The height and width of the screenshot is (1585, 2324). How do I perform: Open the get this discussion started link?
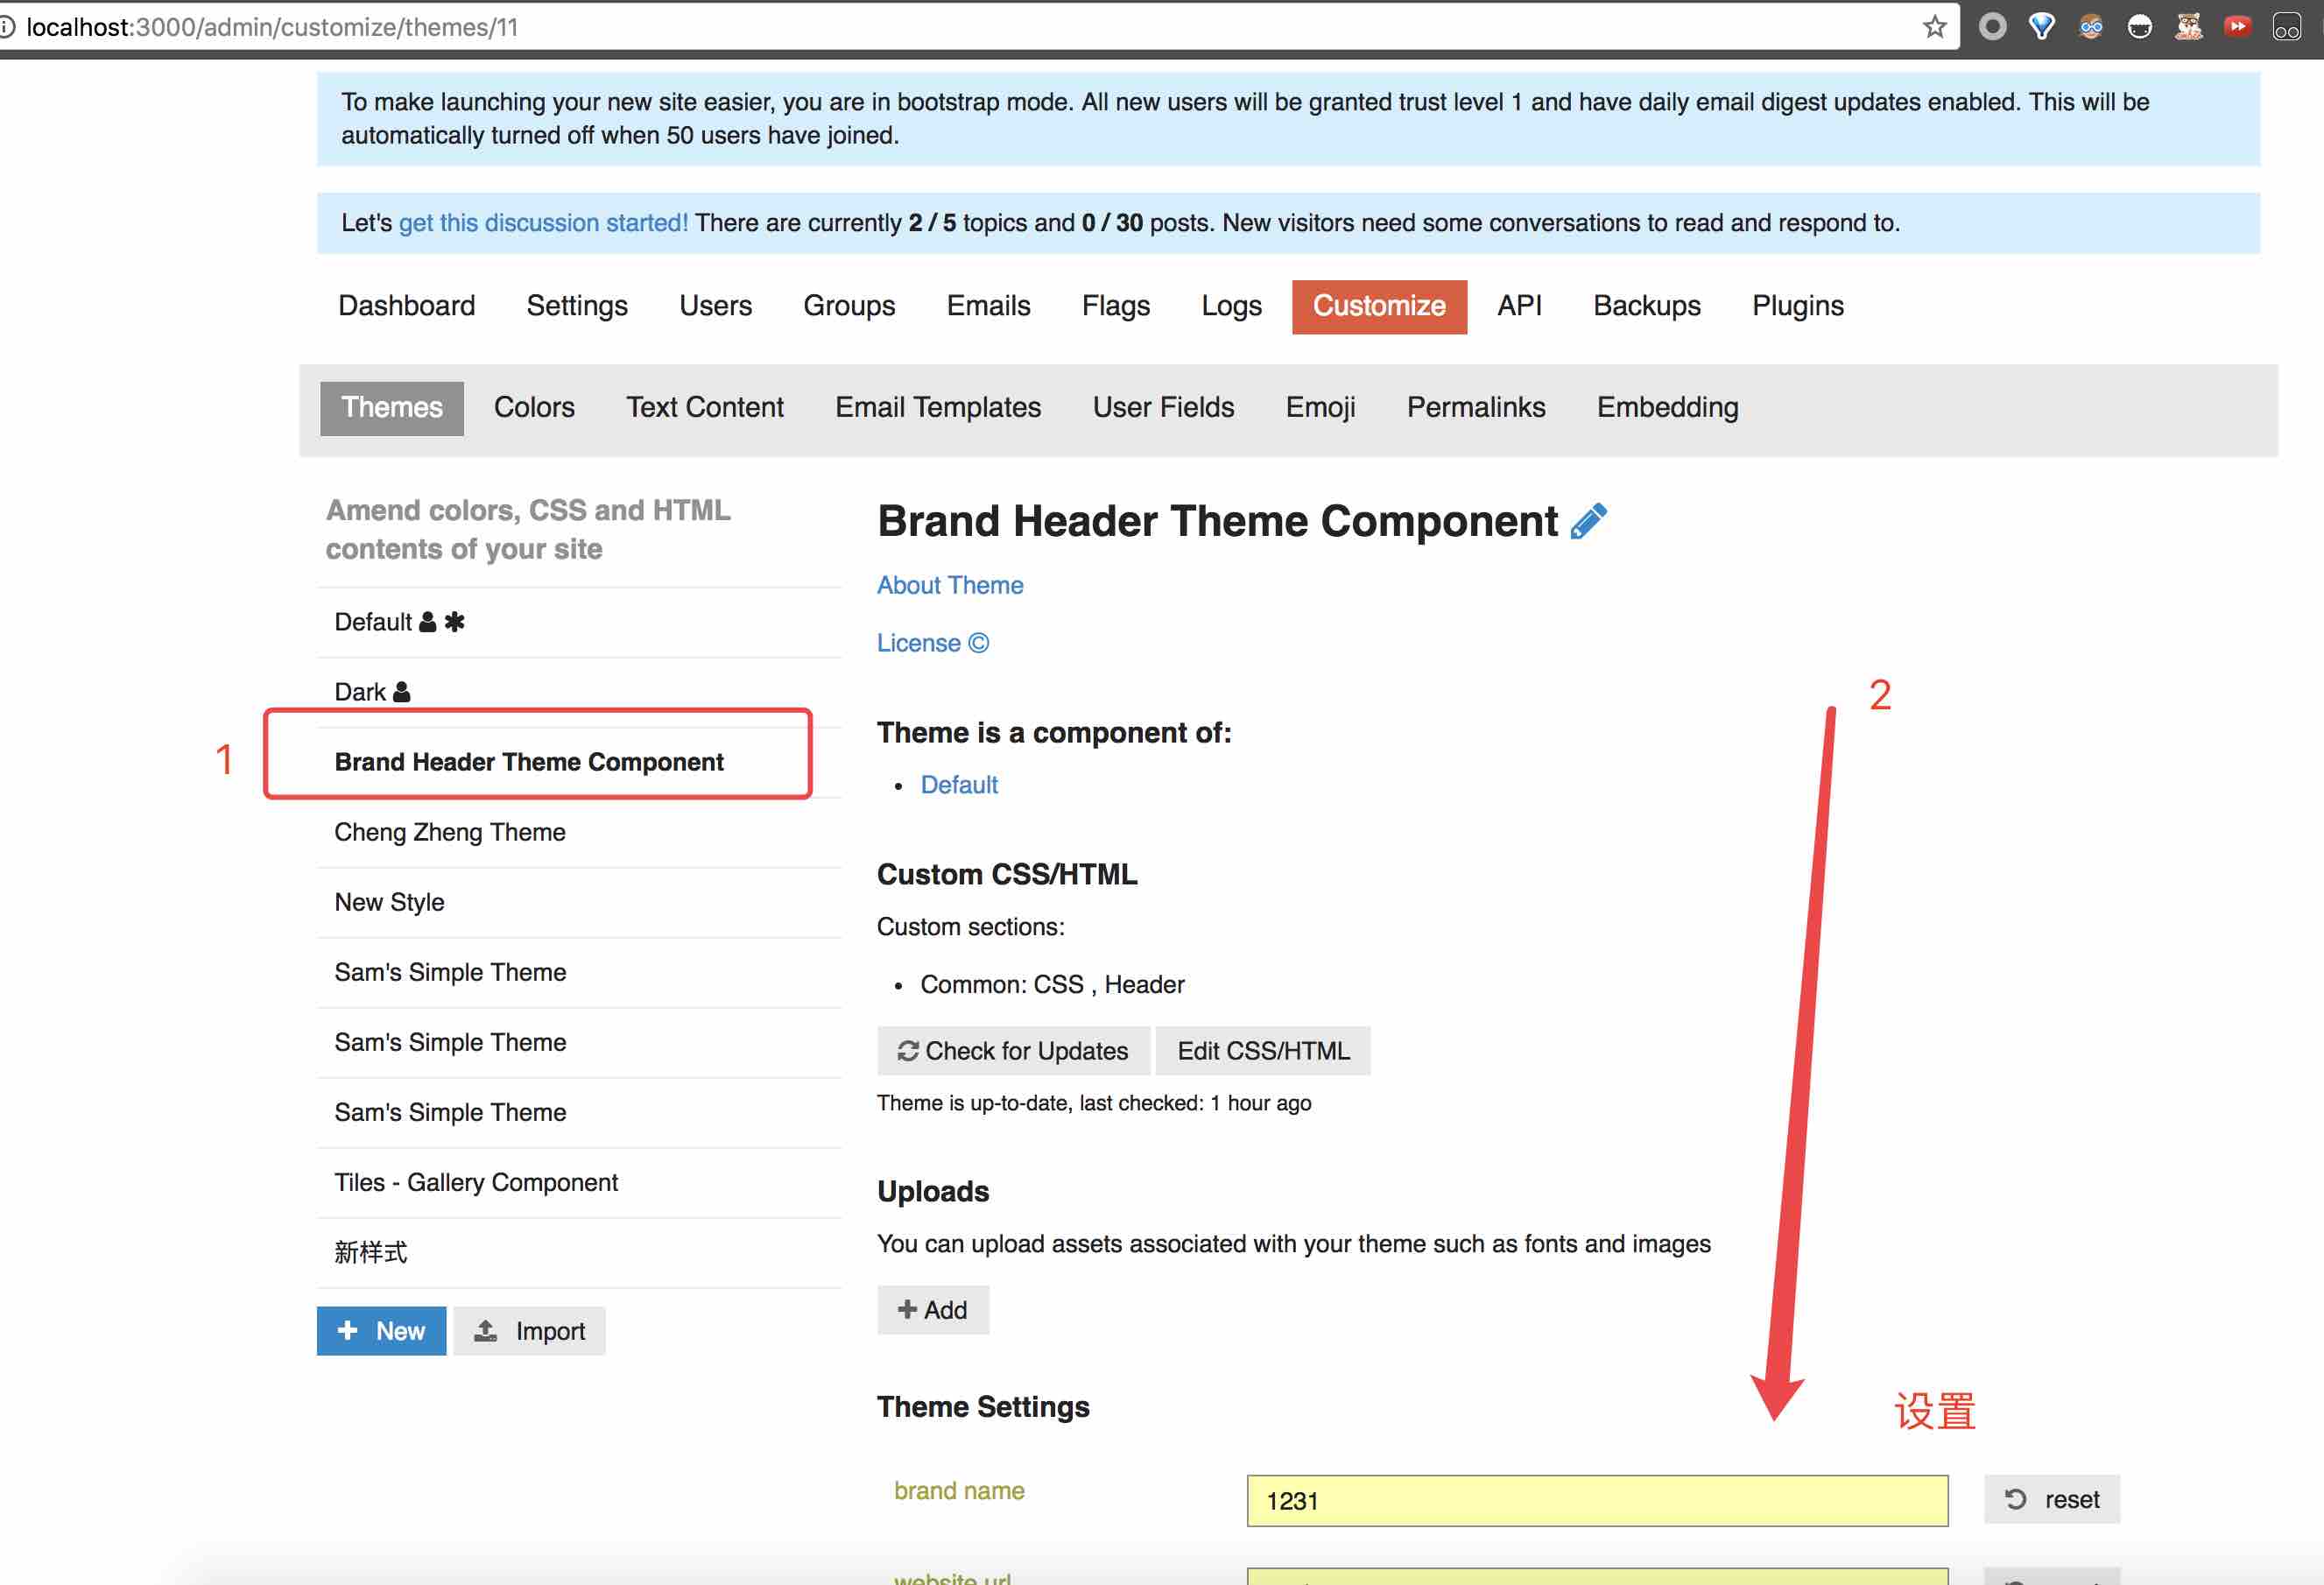pyautogui.click(x=543, y=222)
